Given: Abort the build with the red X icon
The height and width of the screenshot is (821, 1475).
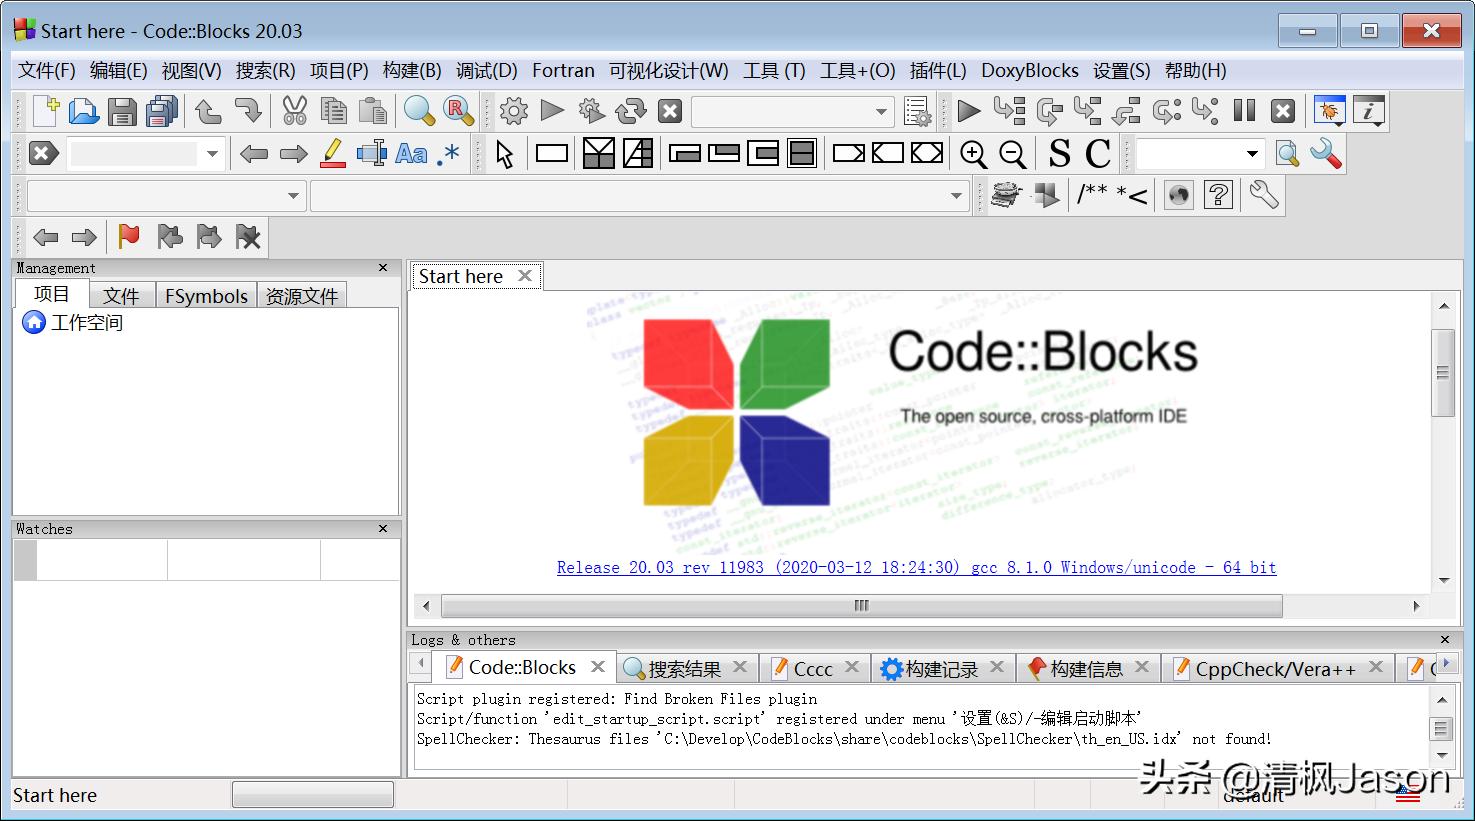Looking at the screenshot, I should (668, 110).
